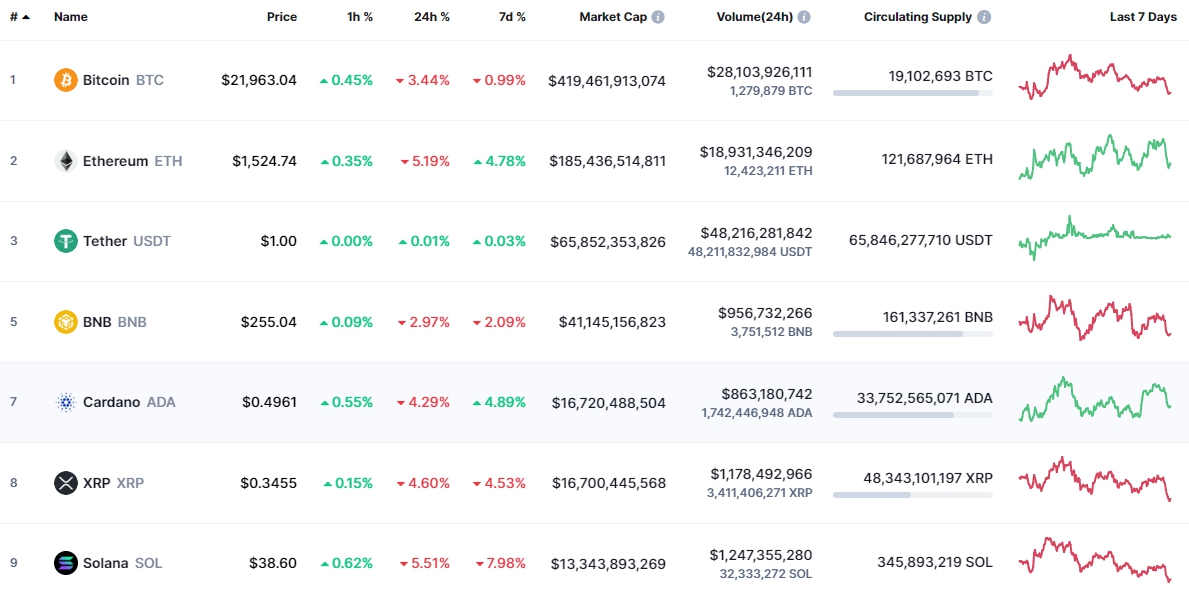This screenshot has height=598, width=1189.
Task: Click XRP's 24h volume $1,178,492,966
Action: point(761,474)
